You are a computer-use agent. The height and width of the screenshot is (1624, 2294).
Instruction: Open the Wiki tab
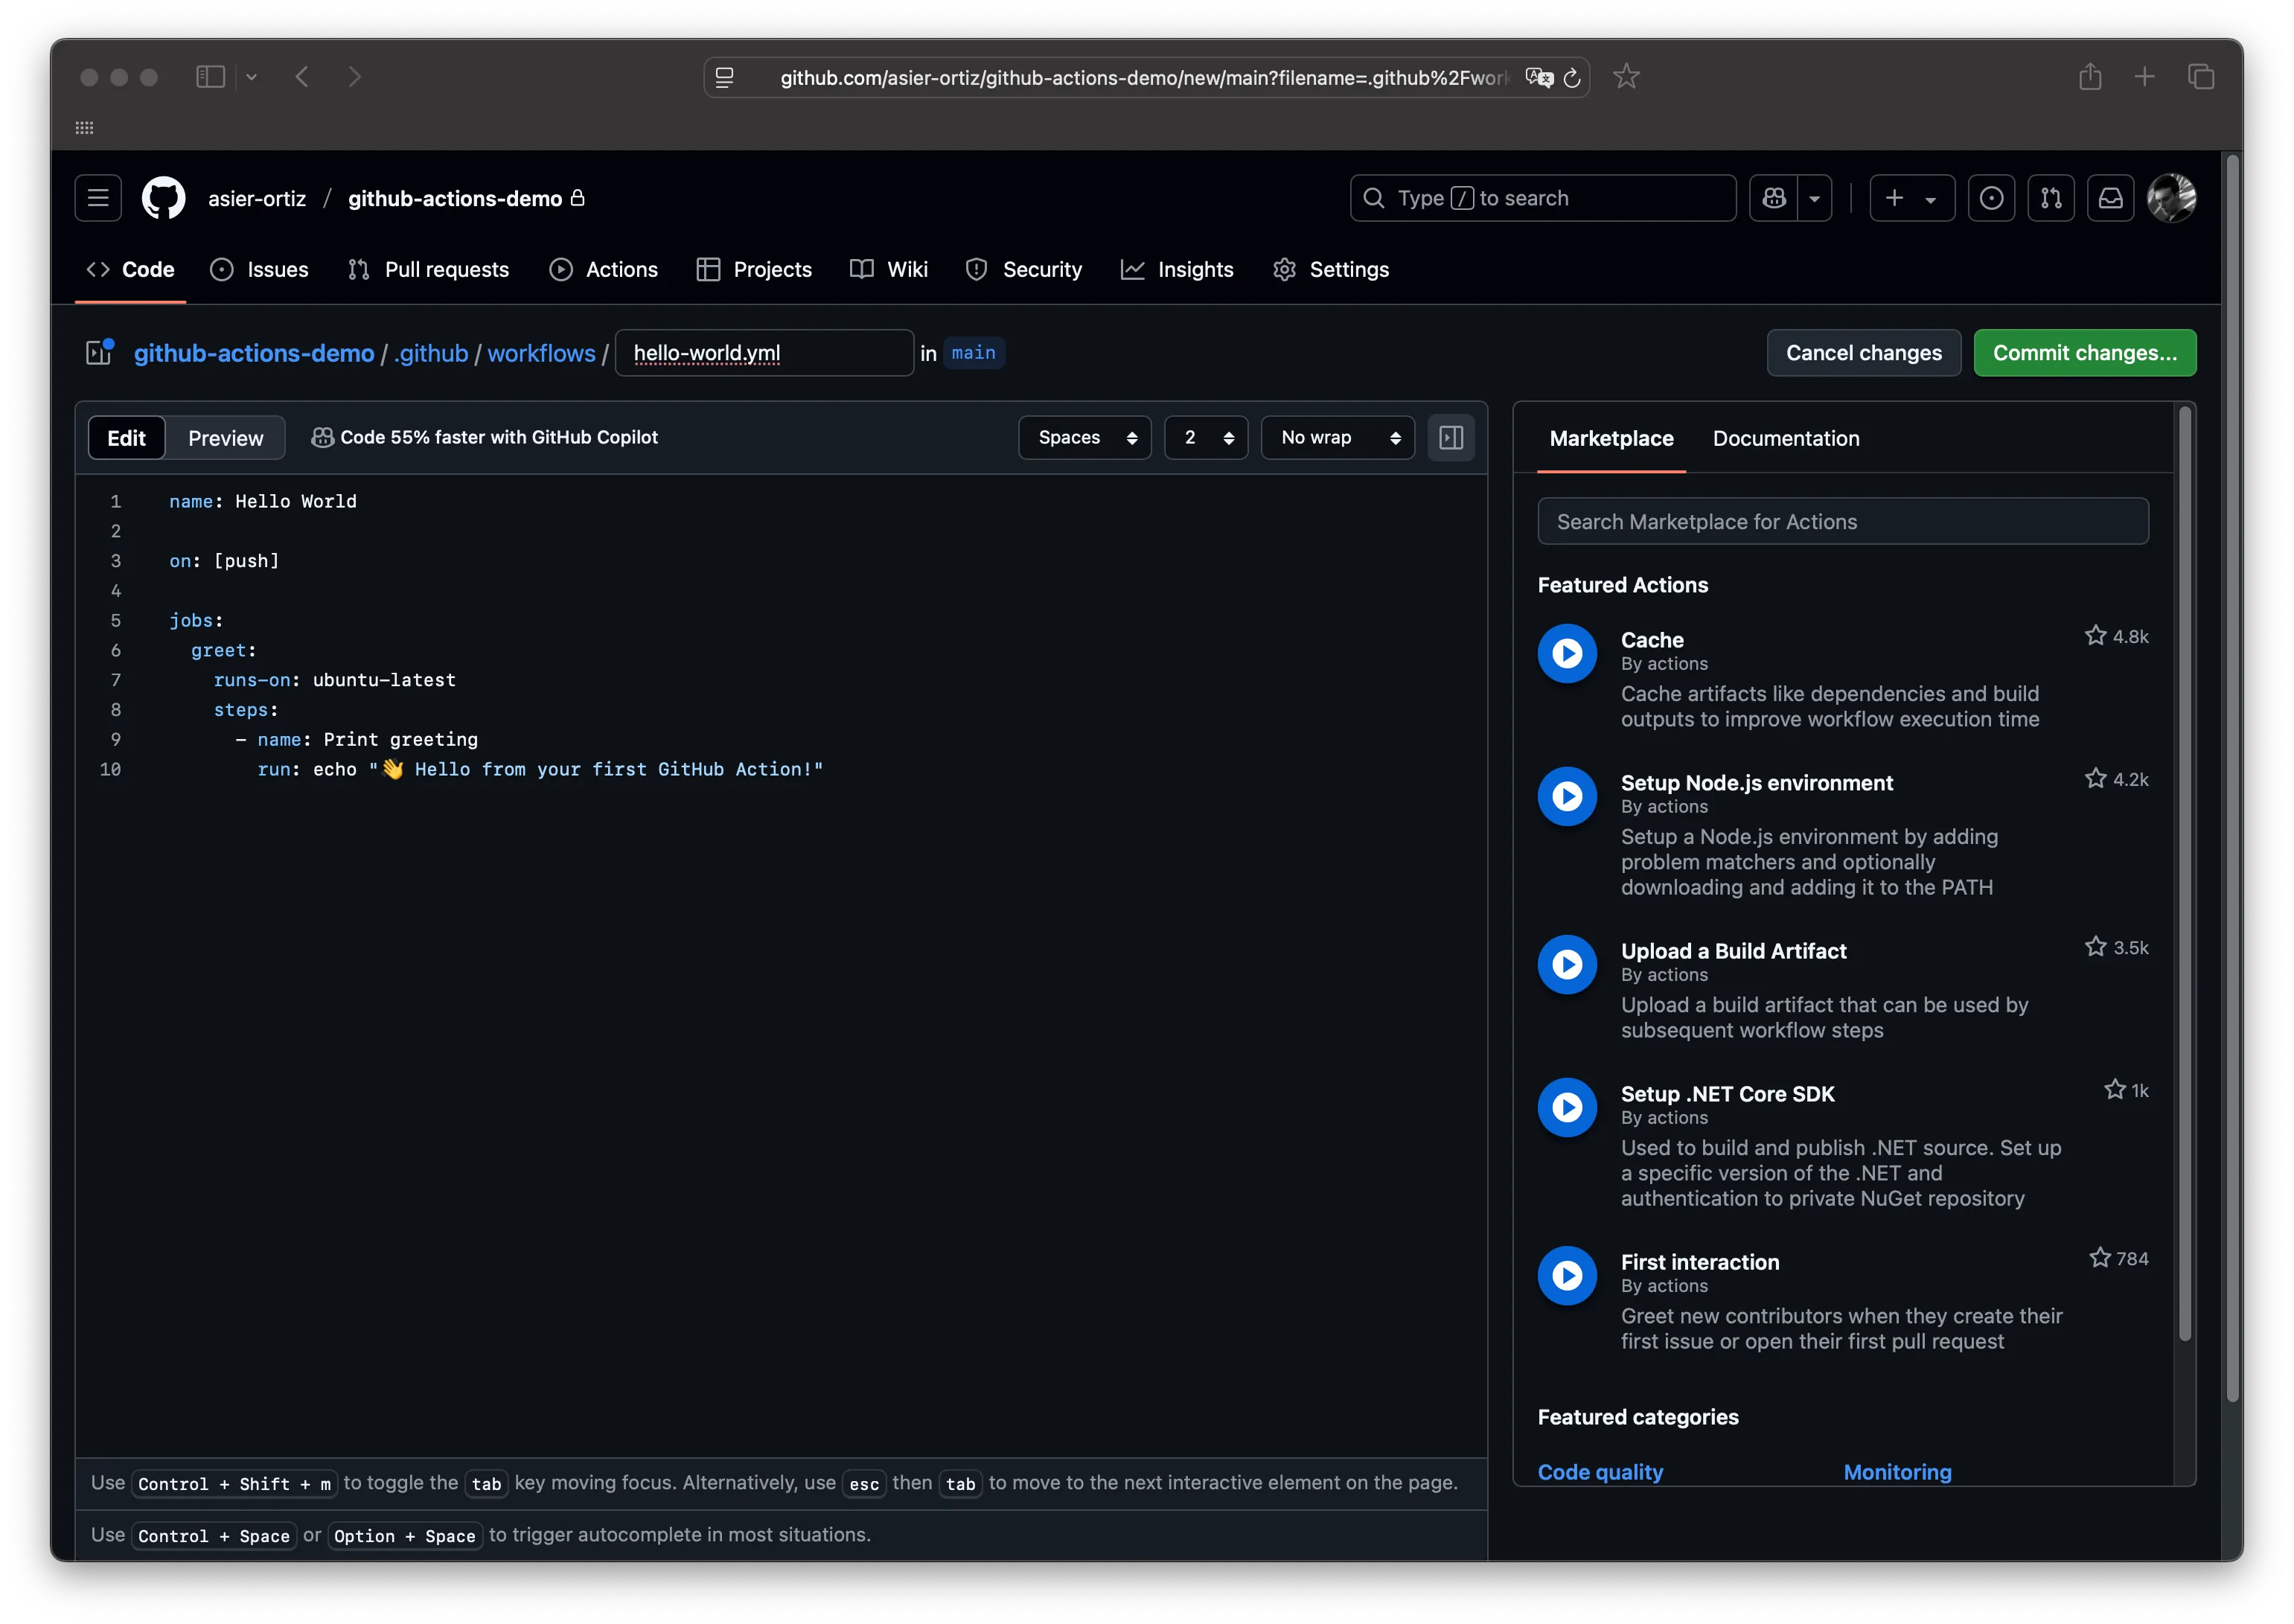pos(889,269)
